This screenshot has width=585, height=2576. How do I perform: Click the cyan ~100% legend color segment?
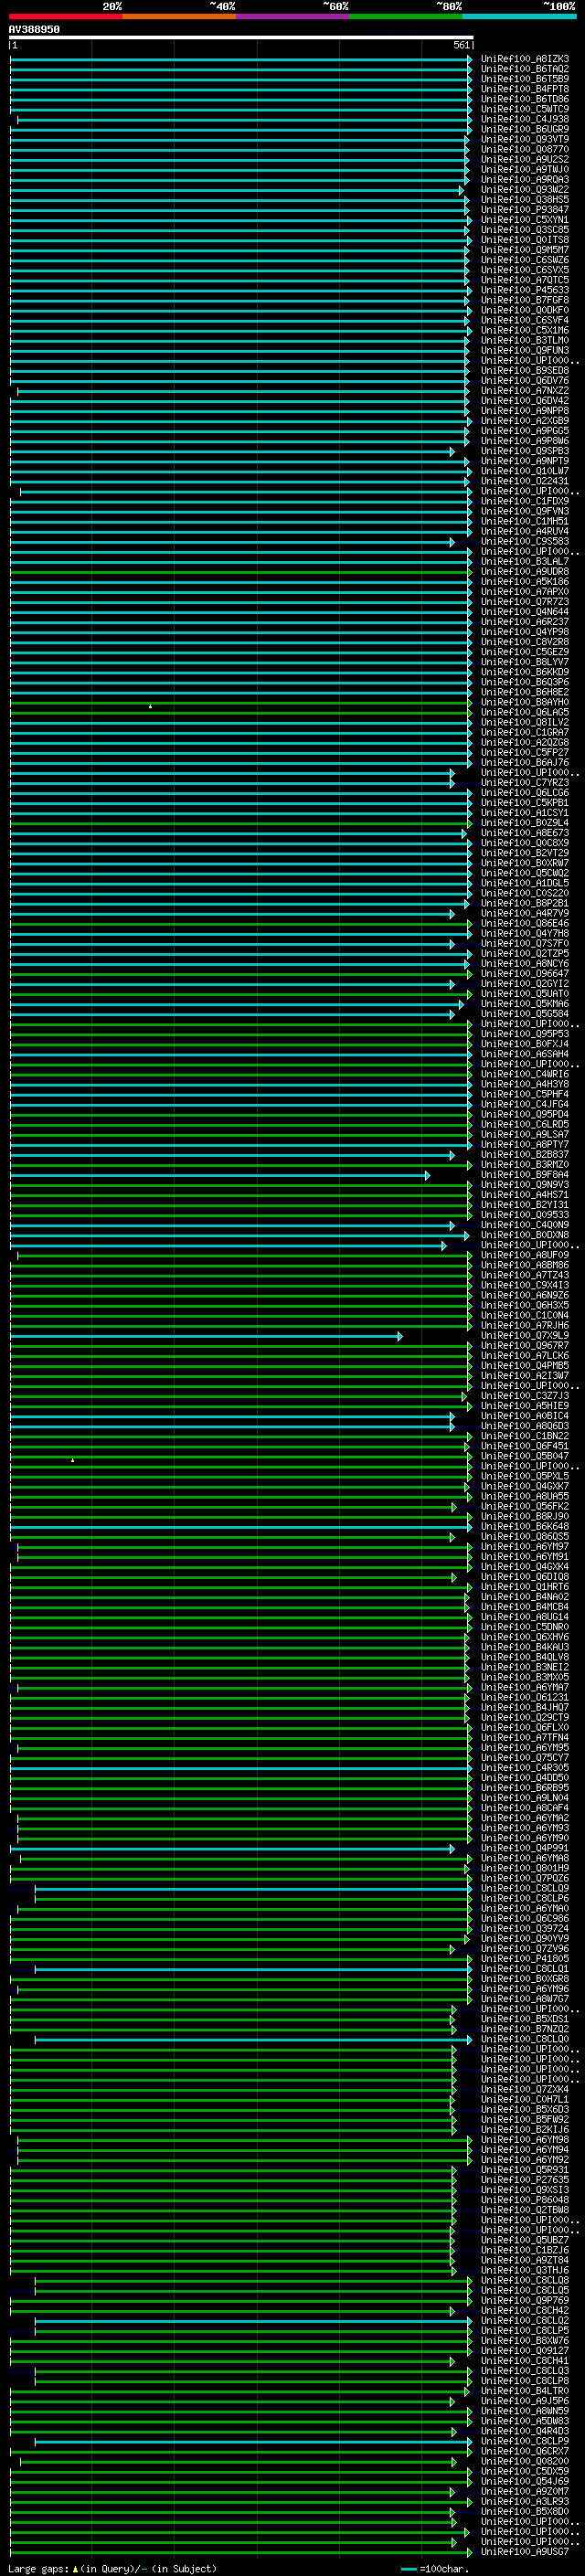[519, 16]
